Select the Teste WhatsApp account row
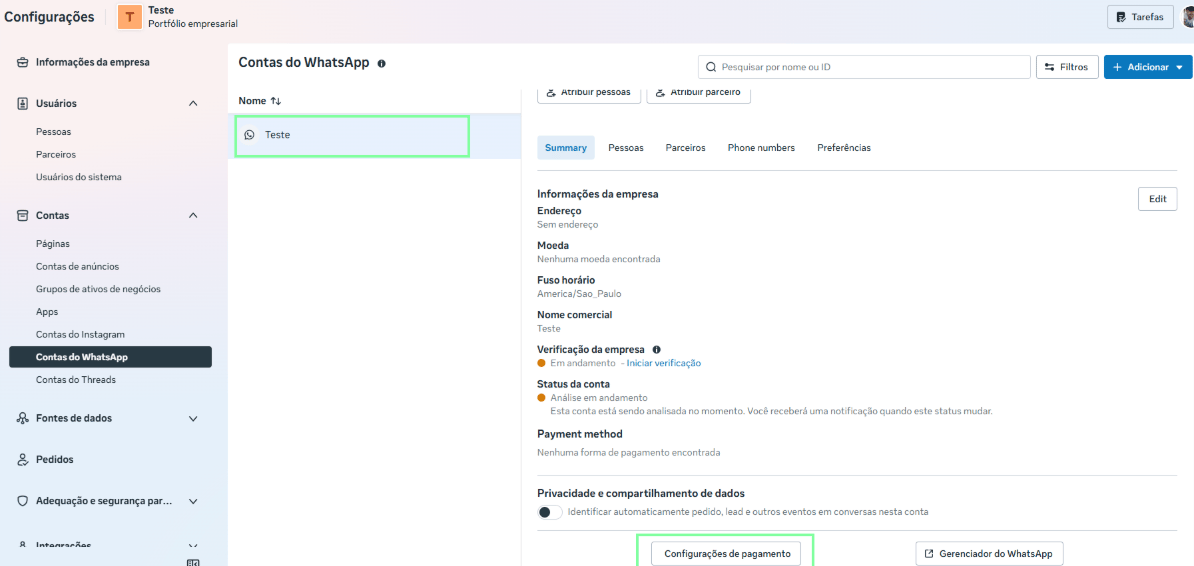This screenshot has width=1194, height=566. (374, 136)
